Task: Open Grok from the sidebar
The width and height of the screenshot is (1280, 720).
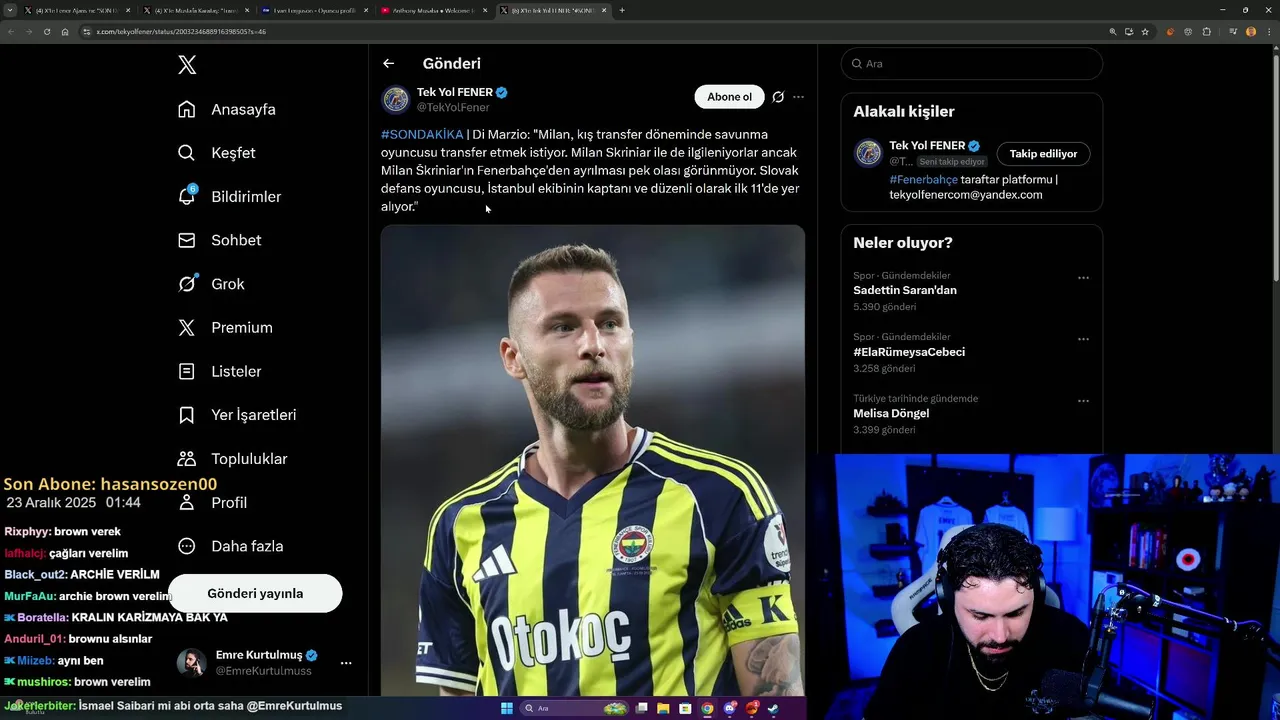Action: pyautogui.click(x=211, y=284)
